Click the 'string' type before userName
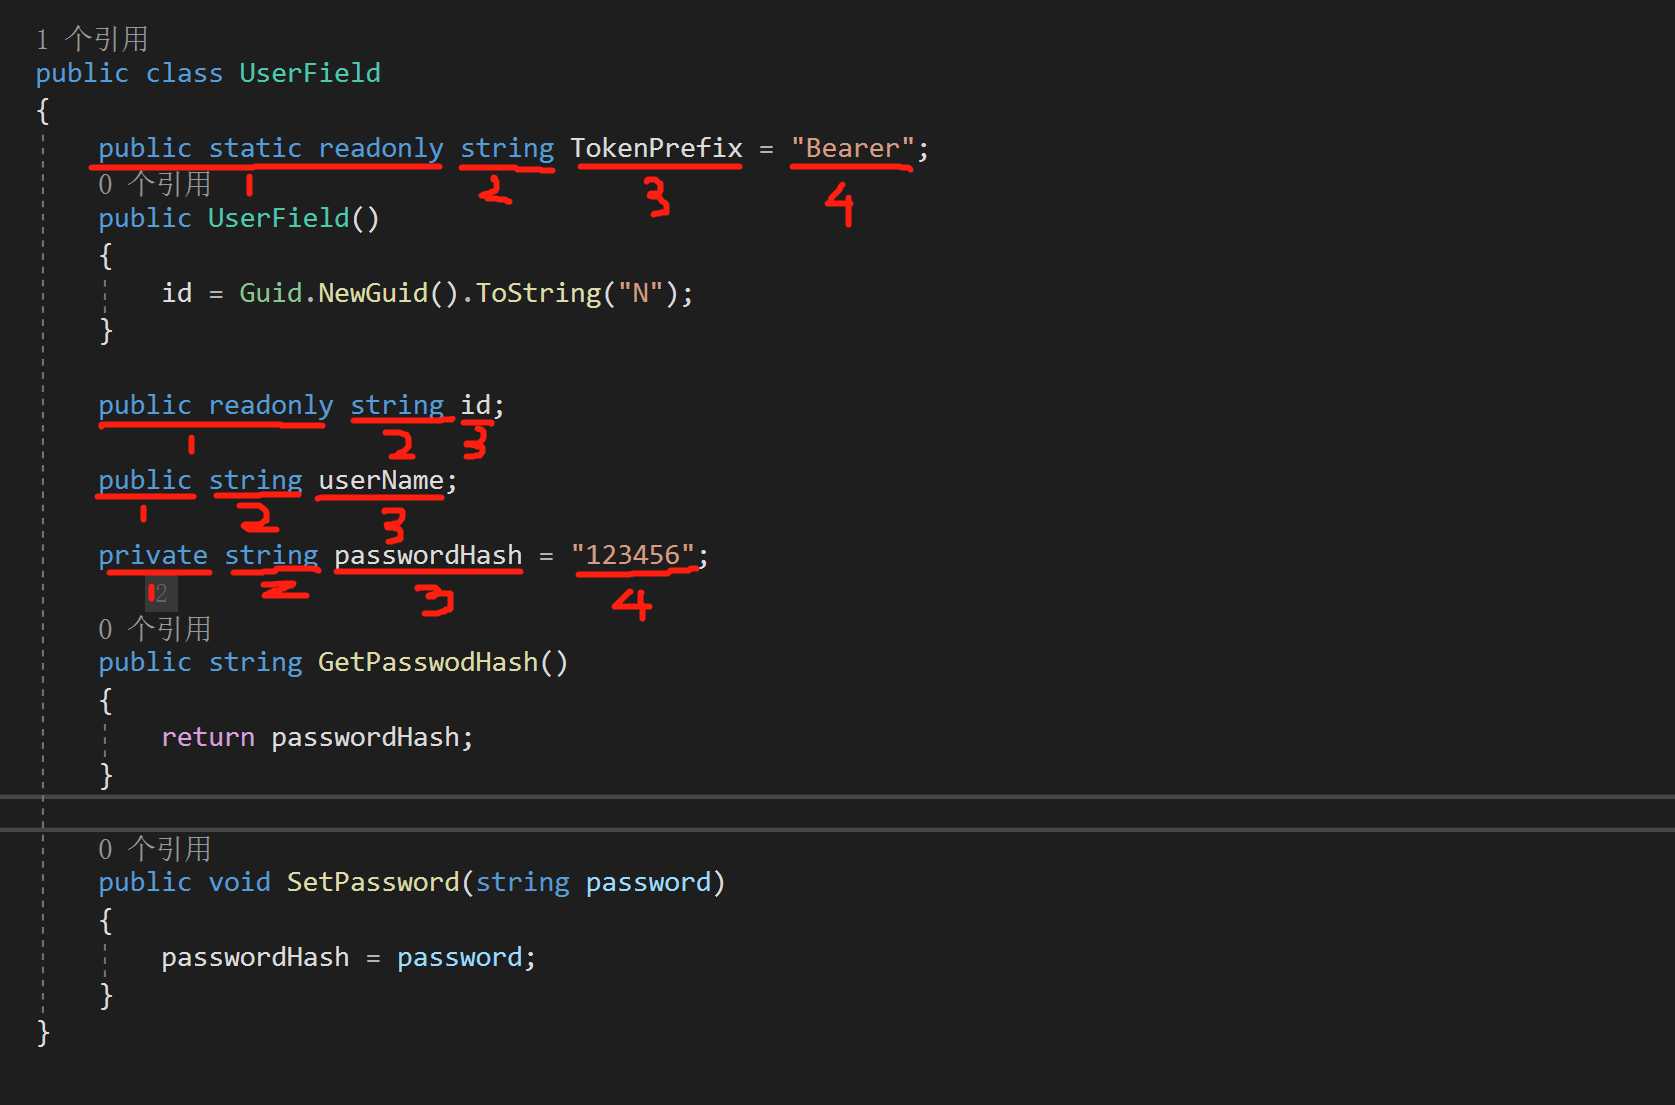 255,481
